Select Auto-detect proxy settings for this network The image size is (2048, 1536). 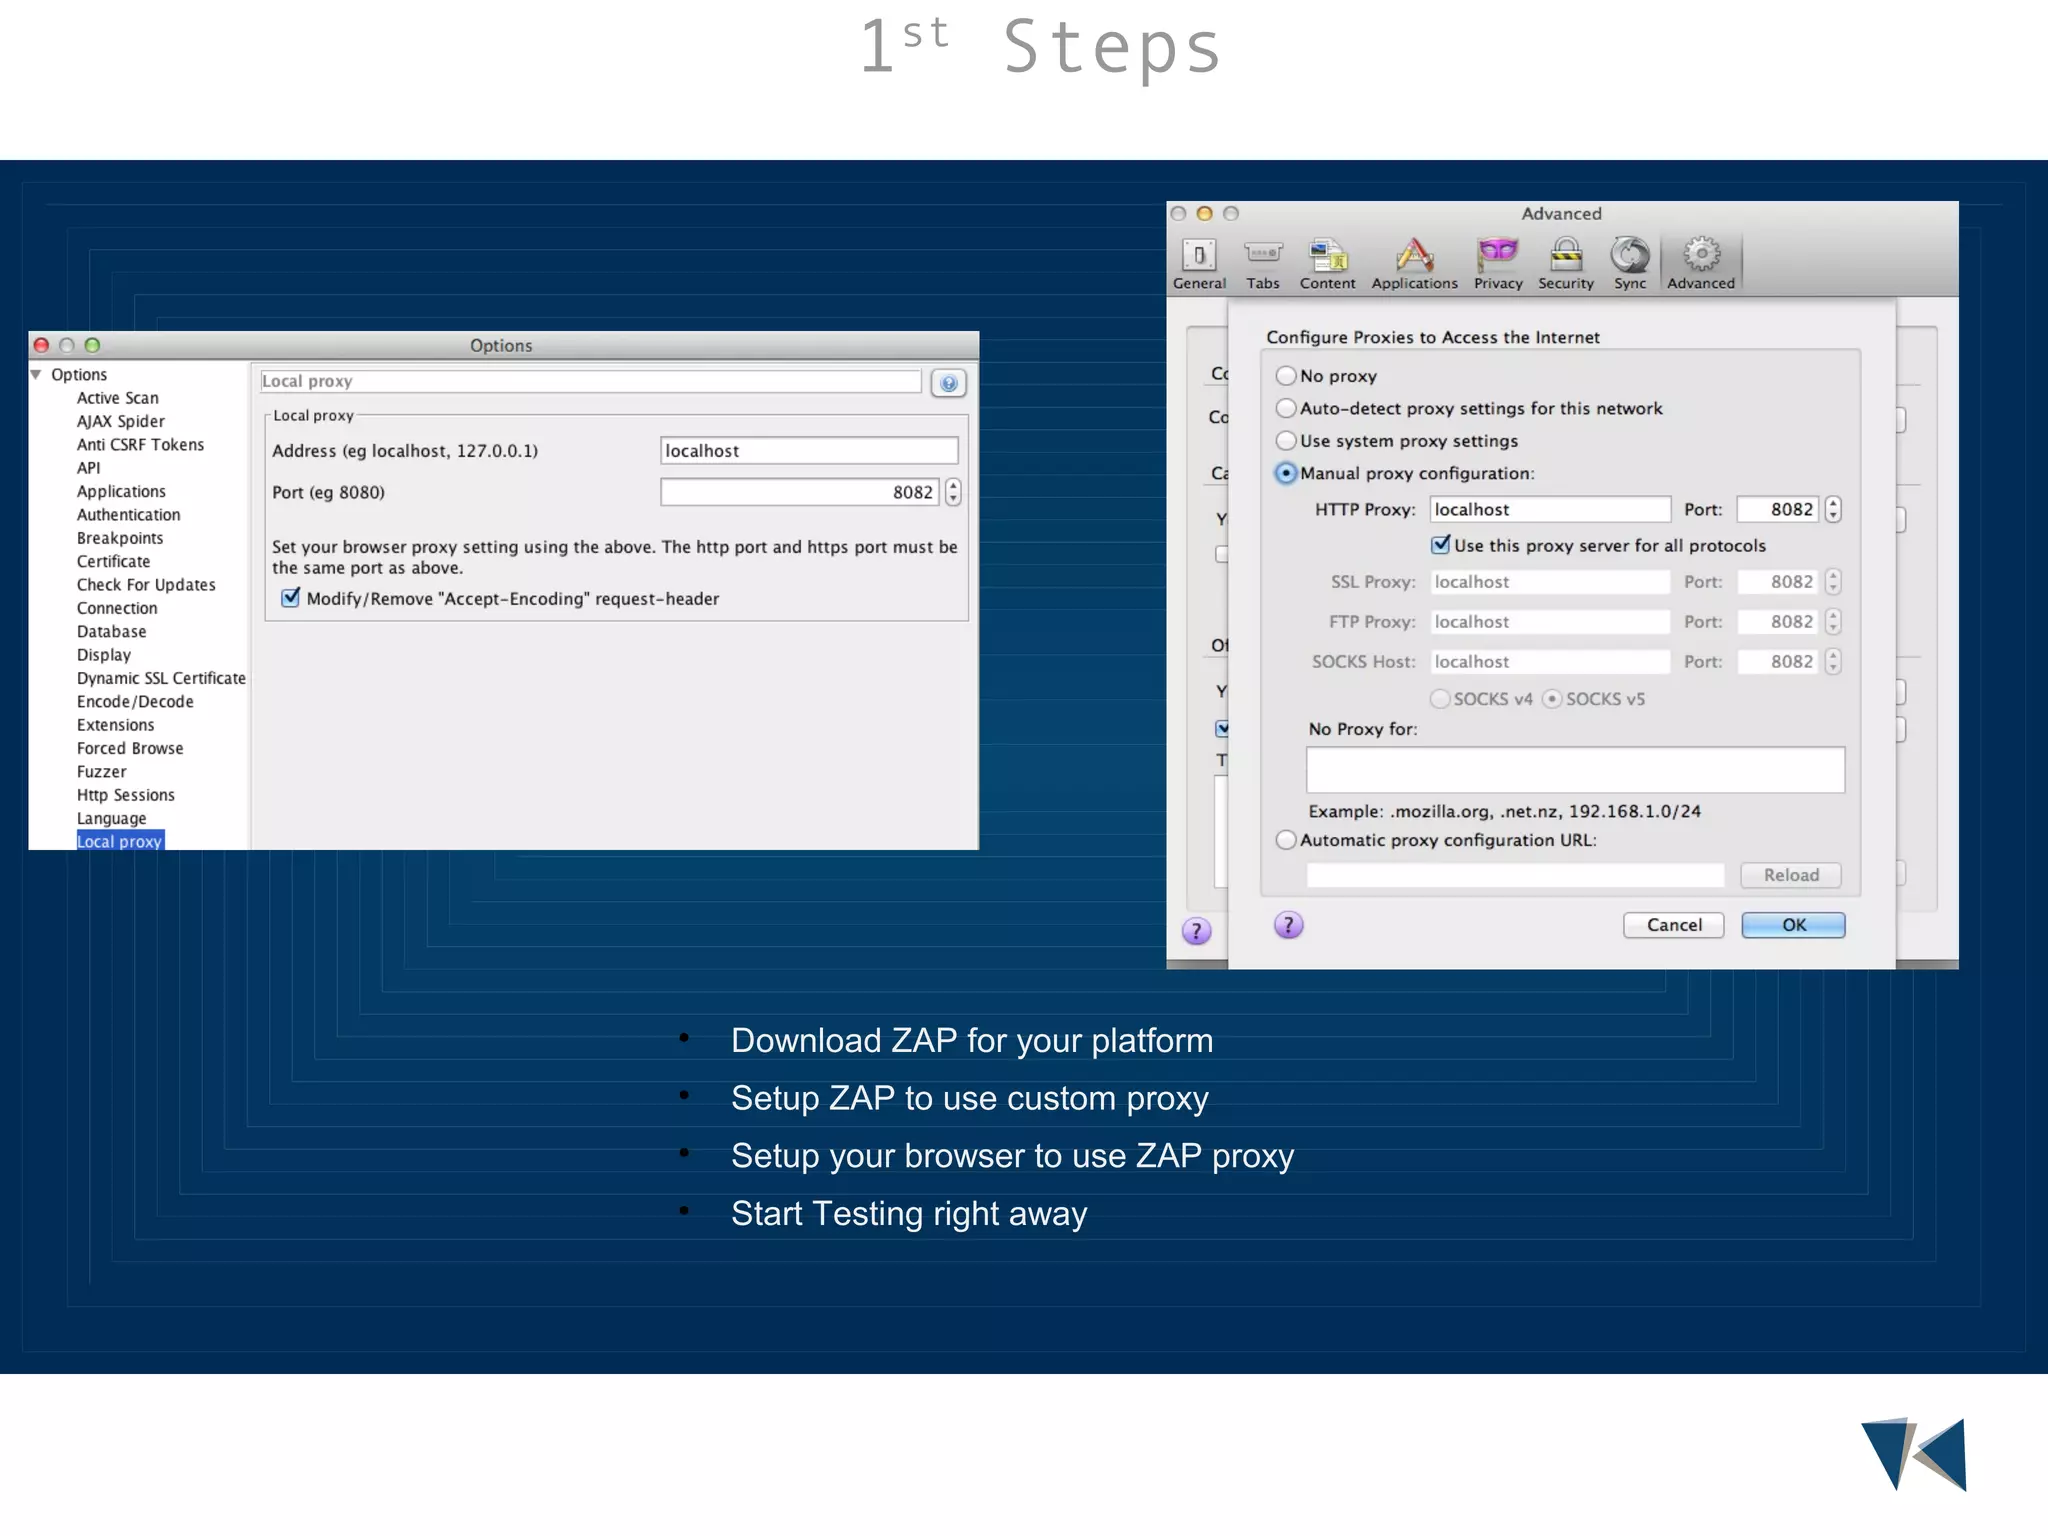pyautogui.click(x=1286, y=408)
